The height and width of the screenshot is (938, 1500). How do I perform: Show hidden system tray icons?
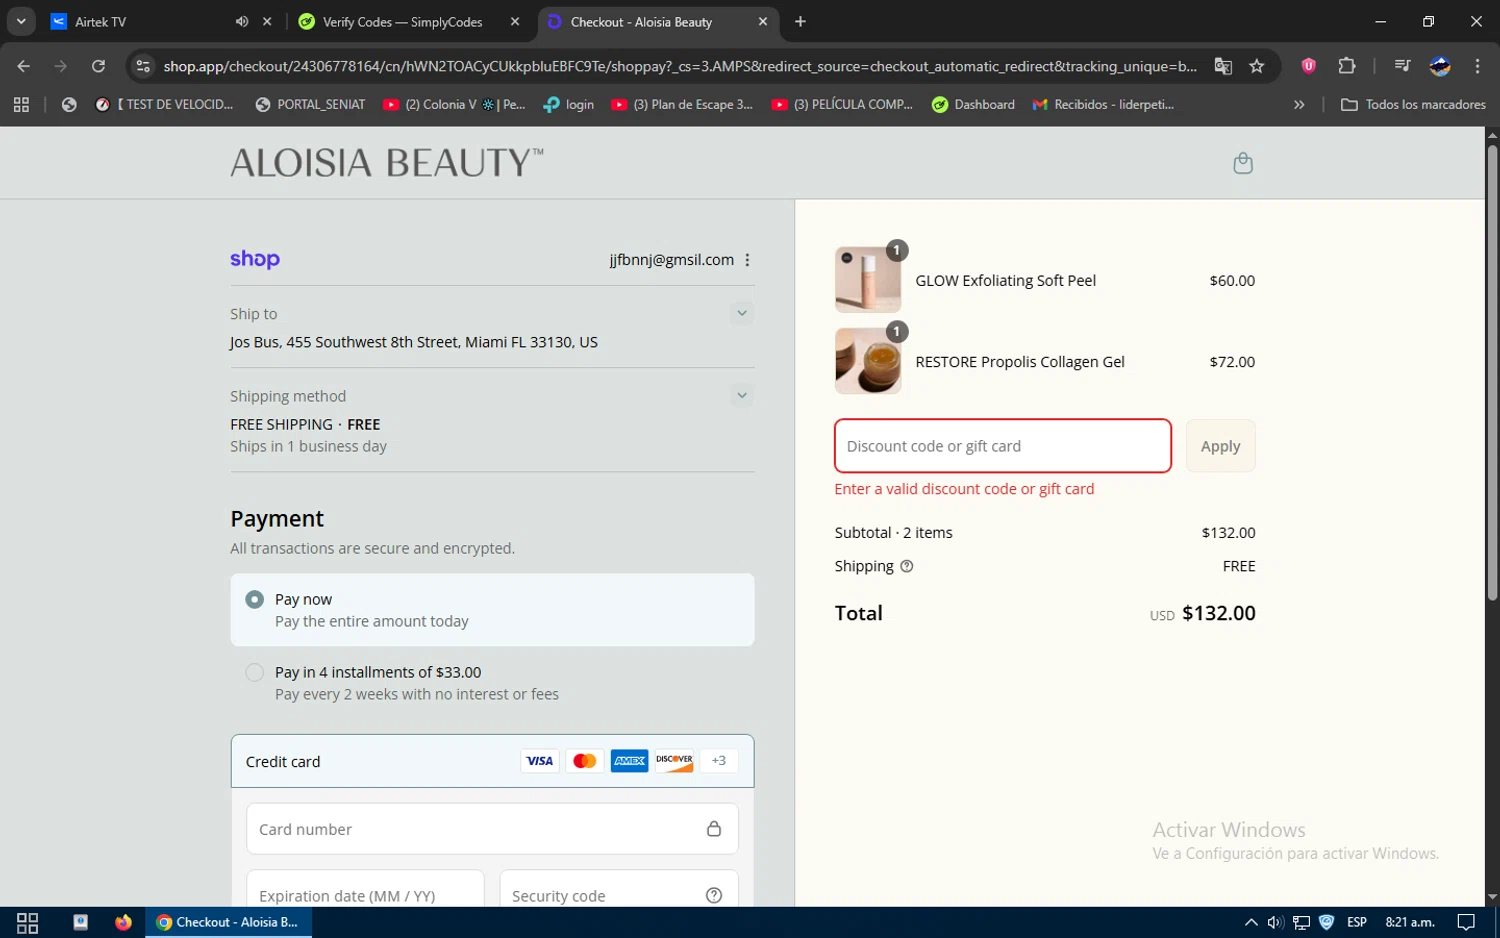1250,922
